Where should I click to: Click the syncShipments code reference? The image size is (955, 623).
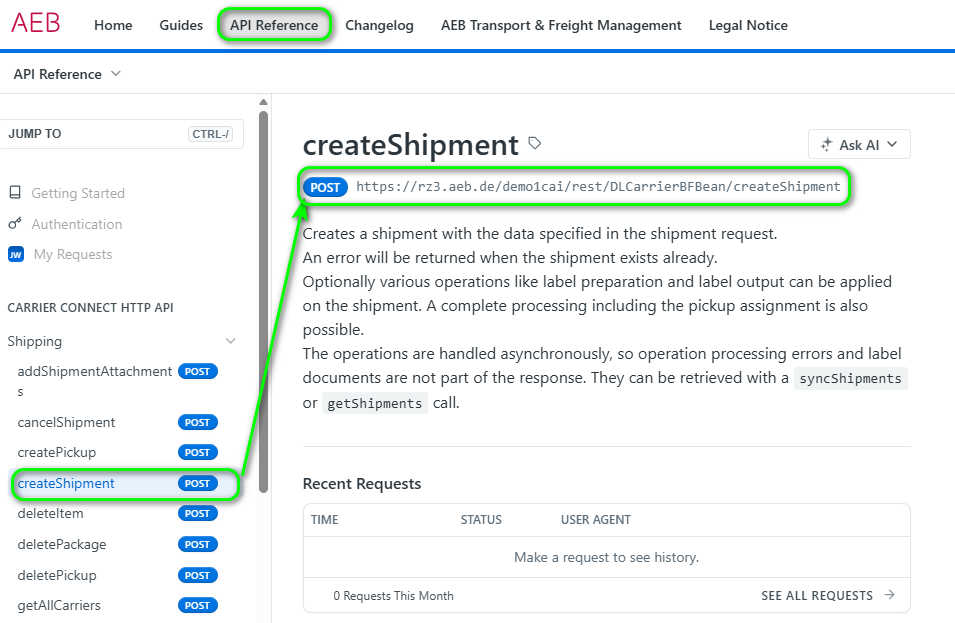[x=850, y=378]
